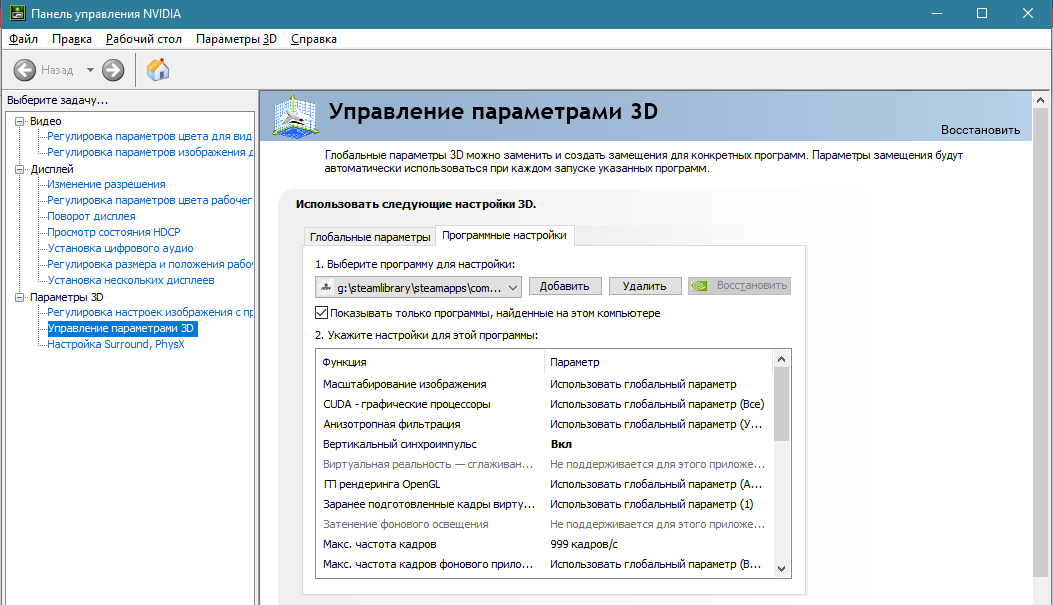Image resolution: width=1053 pixels, height=605 pixels.
Task: Collapse the Дисплей tree node
Action: click(x=20, y=169)
